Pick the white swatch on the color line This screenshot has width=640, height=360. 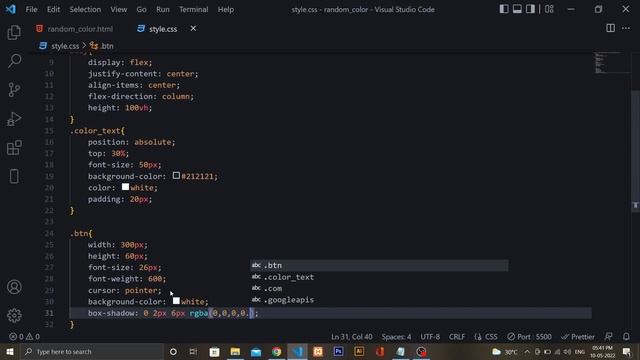click(x=125, y=187)
